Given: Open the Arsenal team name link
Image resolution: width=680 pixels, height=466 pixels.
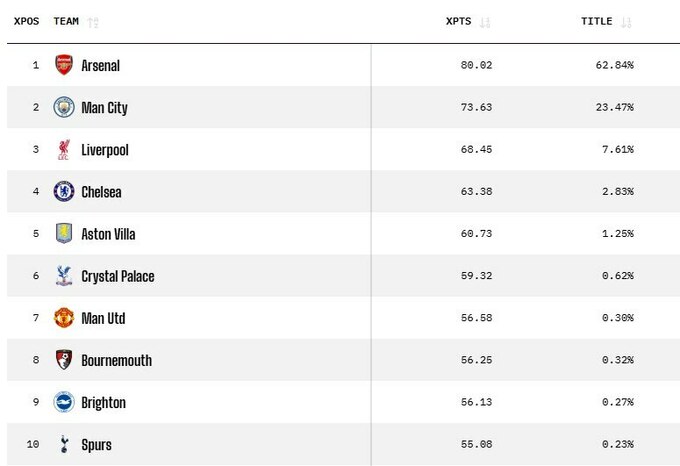Looking at the screenshot, I should [x=100, y=66].
